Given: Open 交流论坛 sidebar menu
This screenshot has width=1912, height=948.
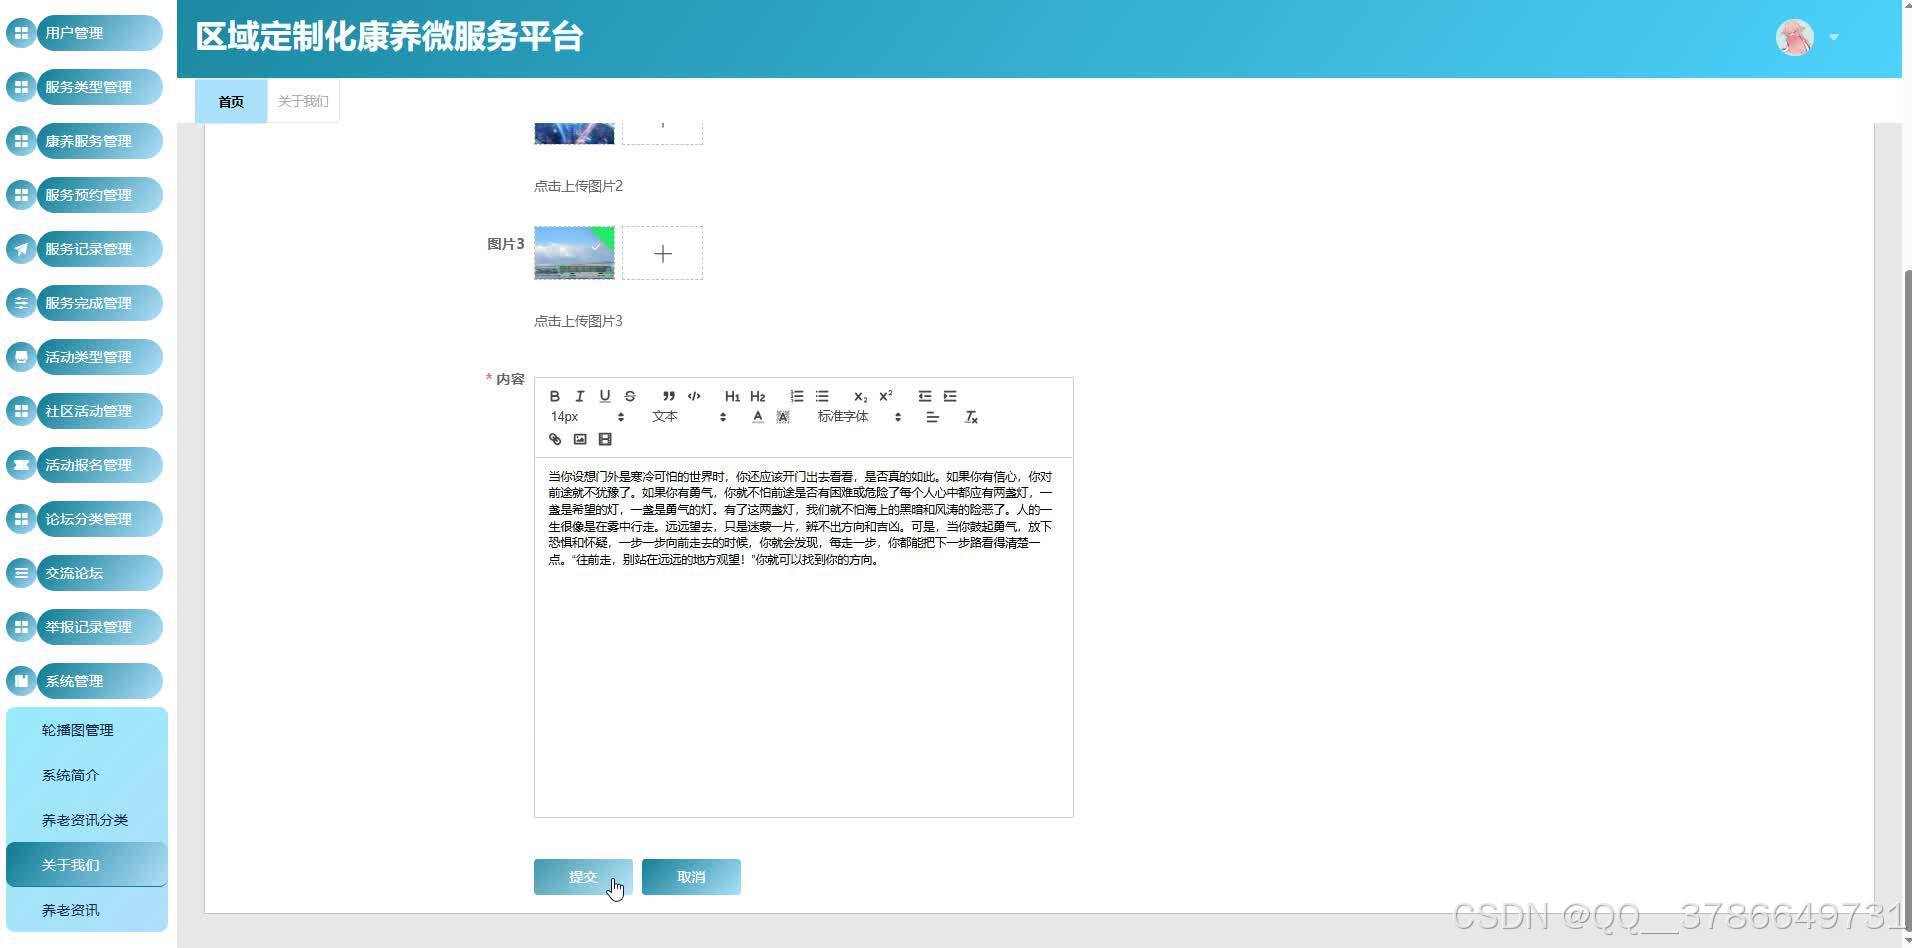Looking at the screenshot, I should pos(85,573).
